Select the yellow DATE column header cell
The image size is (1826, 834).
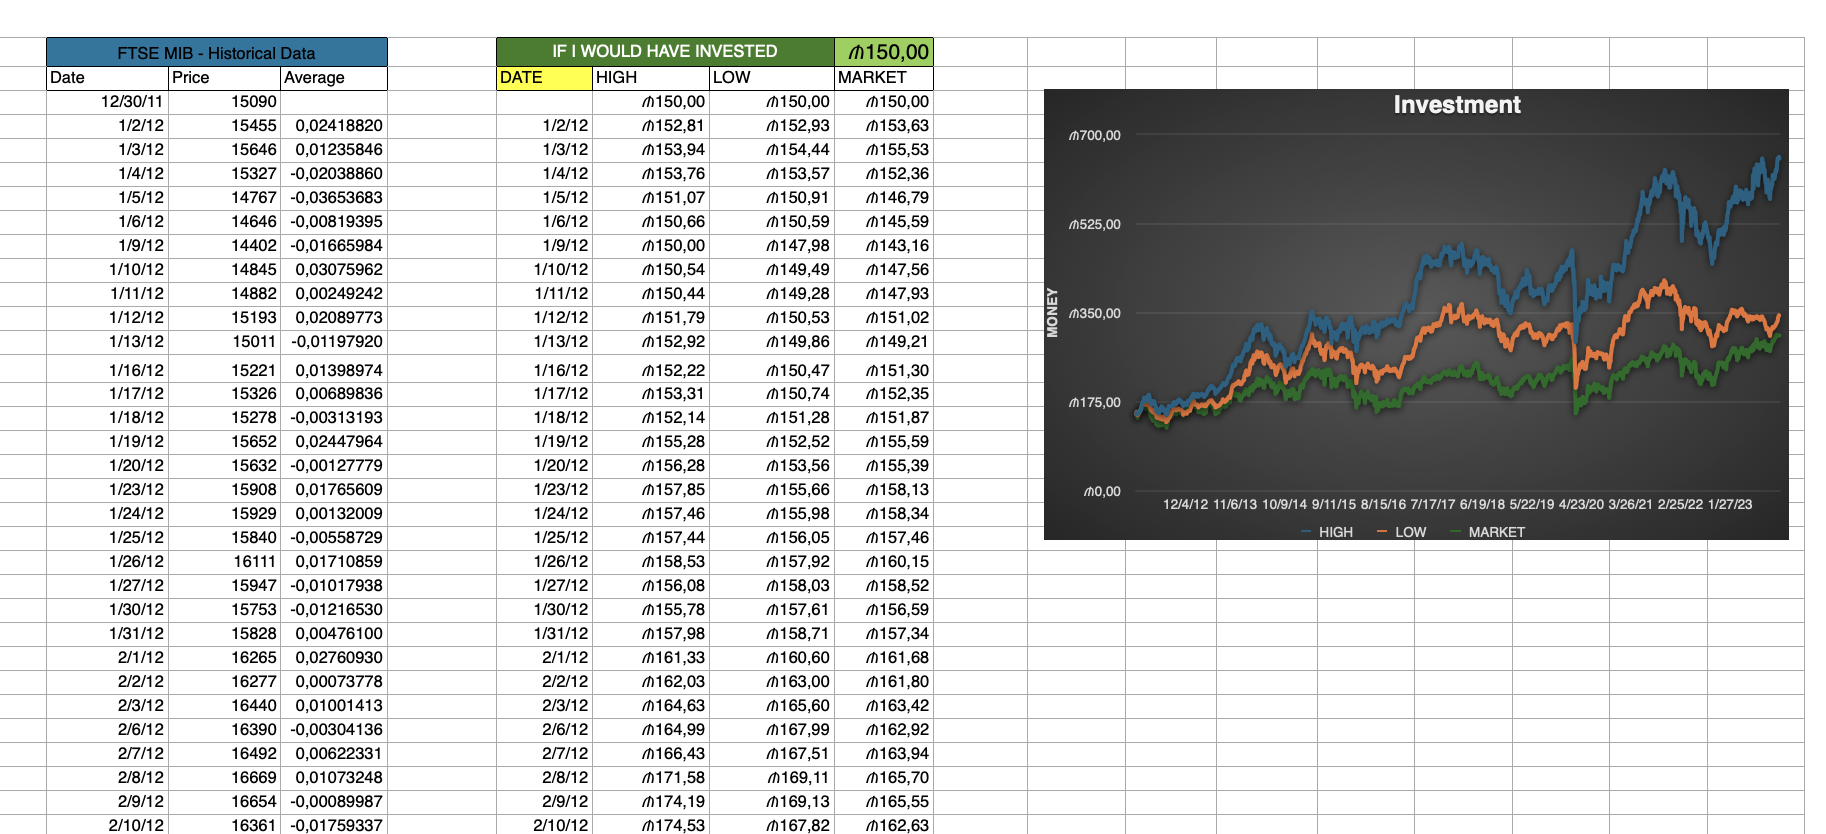[x=543, y=78]
